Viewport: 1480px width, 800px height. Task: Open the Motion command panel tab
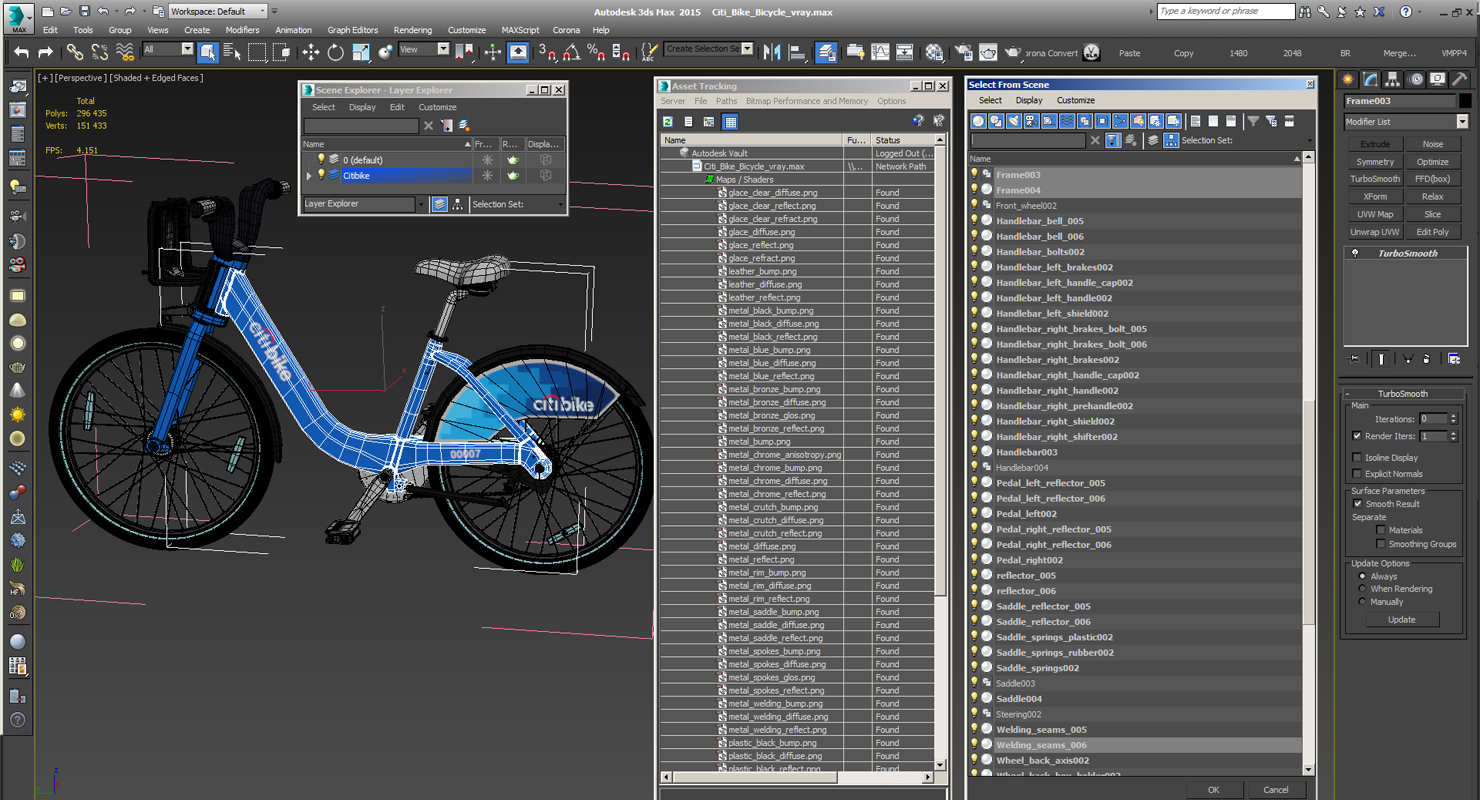pos(1416,79)
